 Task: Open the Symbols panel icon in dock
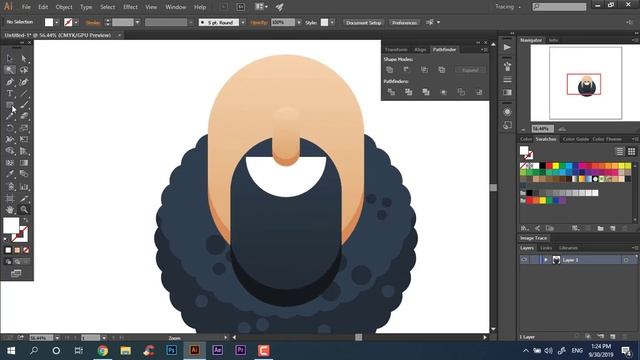[x=507, y=66]
